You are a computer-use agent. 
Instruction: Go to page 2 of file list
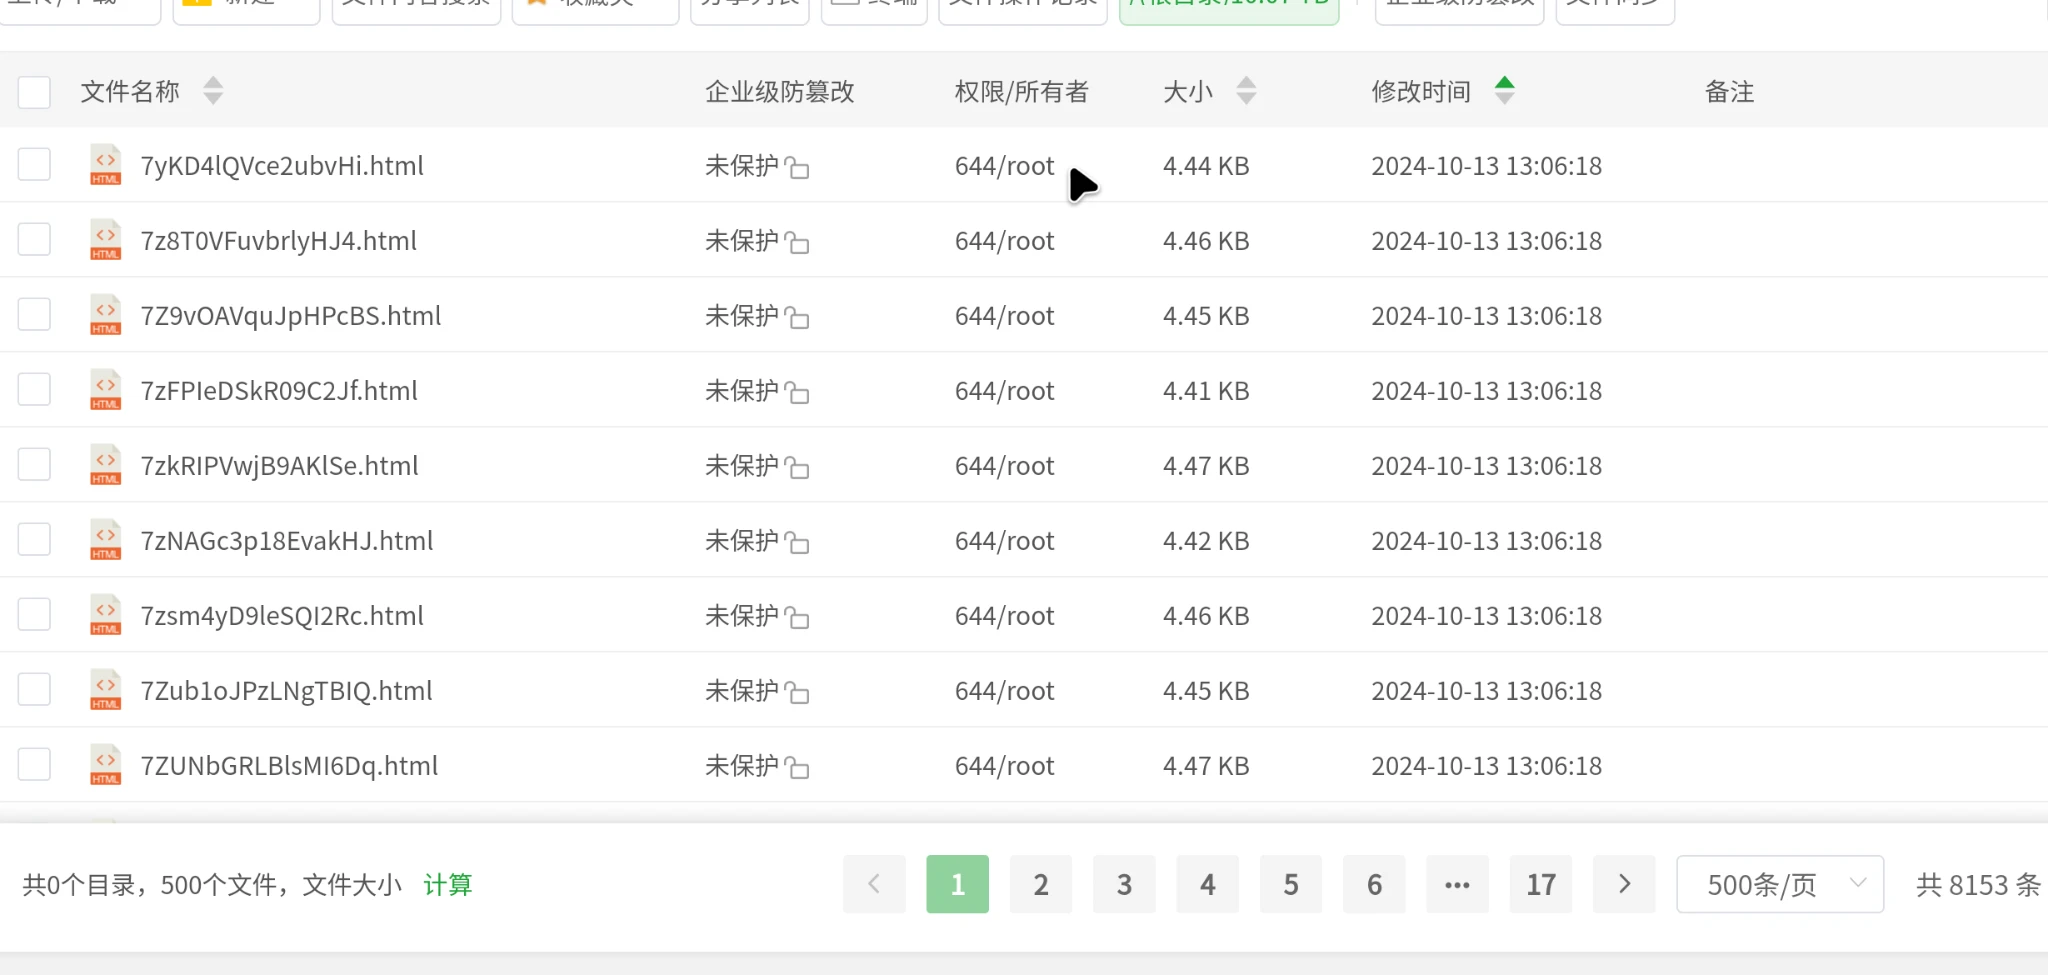tap(1040, 884)
